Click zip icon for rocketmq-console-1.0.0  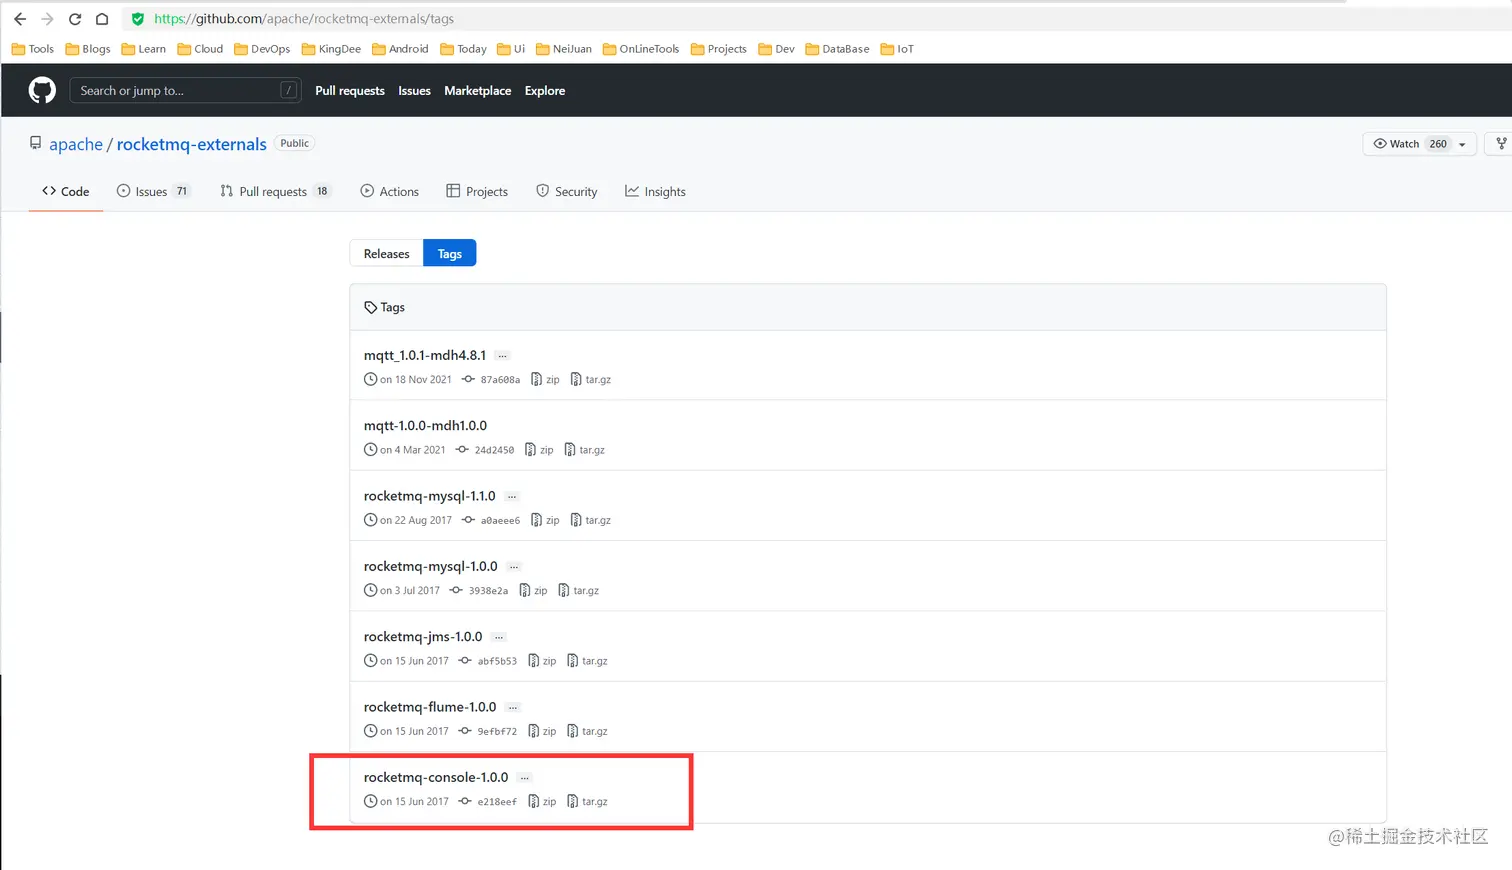pyautogui.click(x=534, y=802)
